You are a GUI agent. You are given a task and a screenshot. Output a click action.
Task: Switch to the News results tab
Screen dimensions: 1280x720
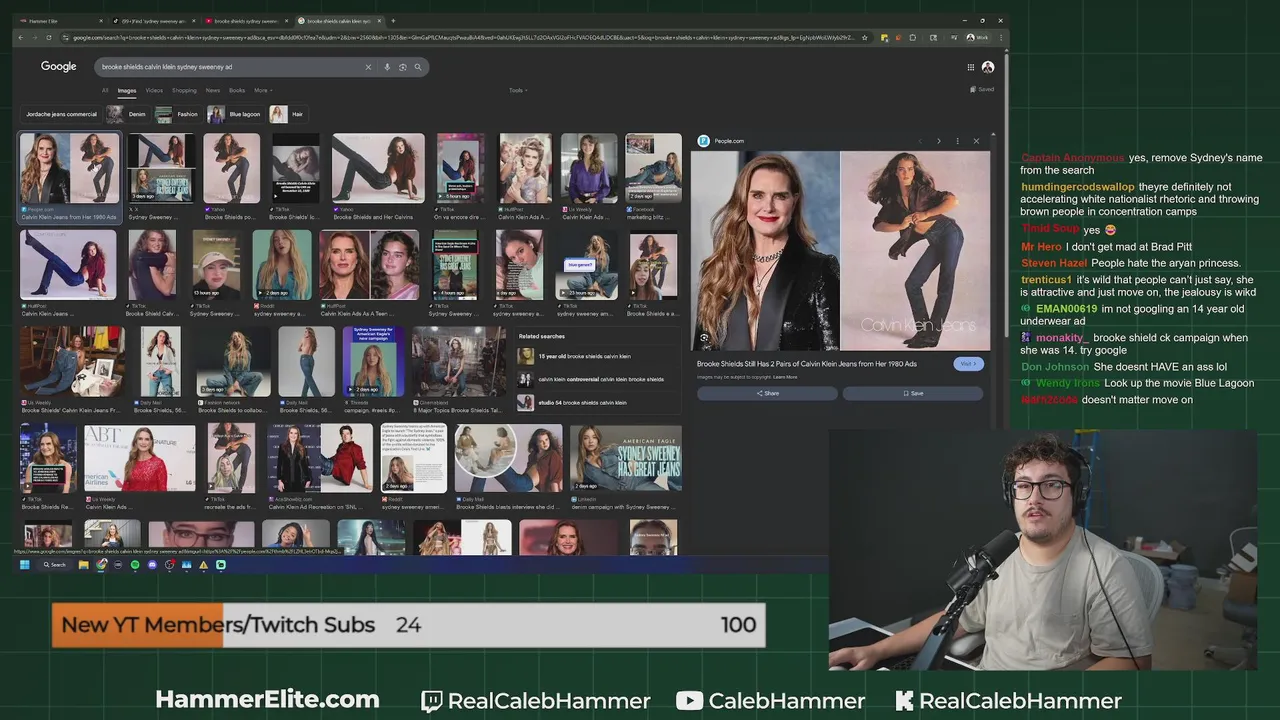(x=213, y=90)
